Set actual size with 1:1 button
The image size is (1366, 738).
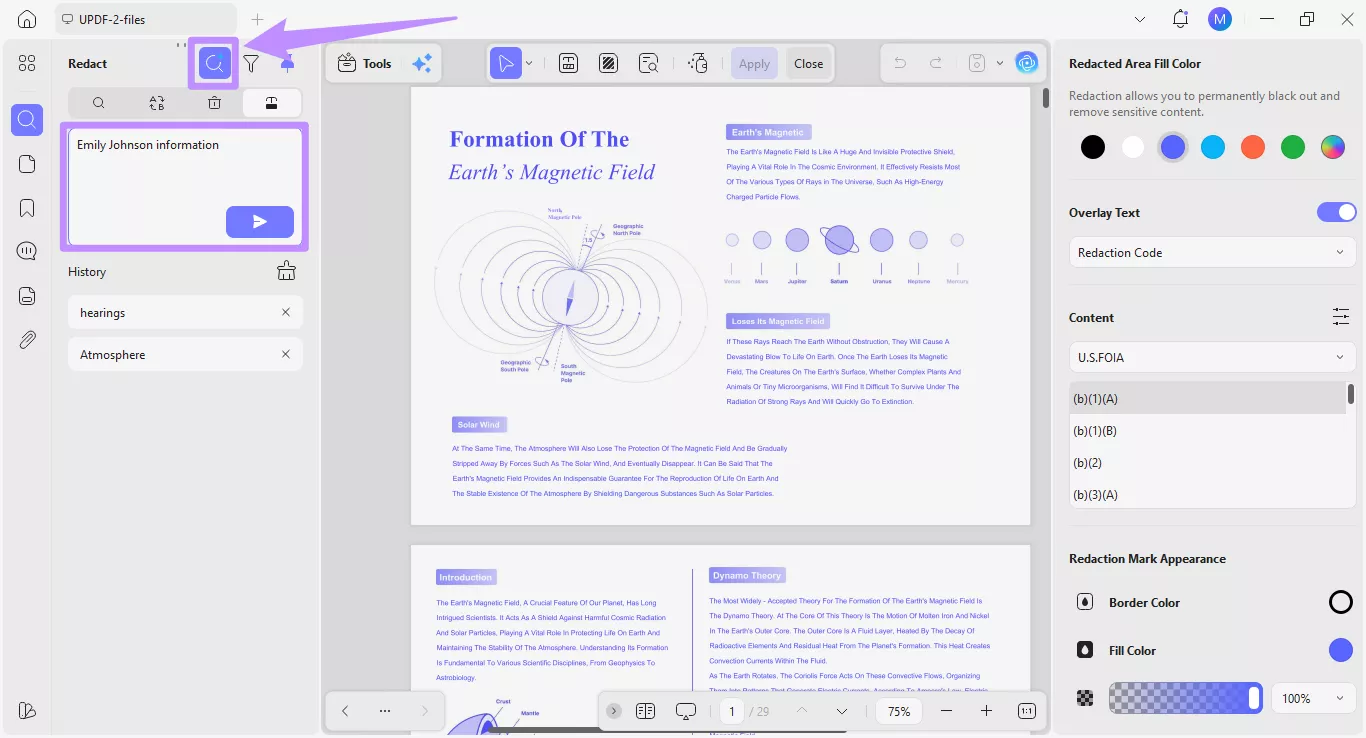point(1027,711)
